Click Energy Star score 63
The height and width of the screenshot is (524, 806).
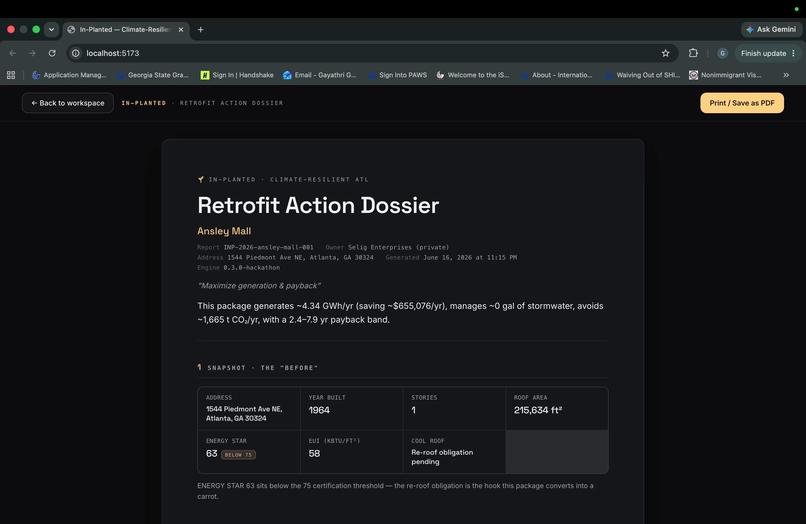(x=212, y=454)
